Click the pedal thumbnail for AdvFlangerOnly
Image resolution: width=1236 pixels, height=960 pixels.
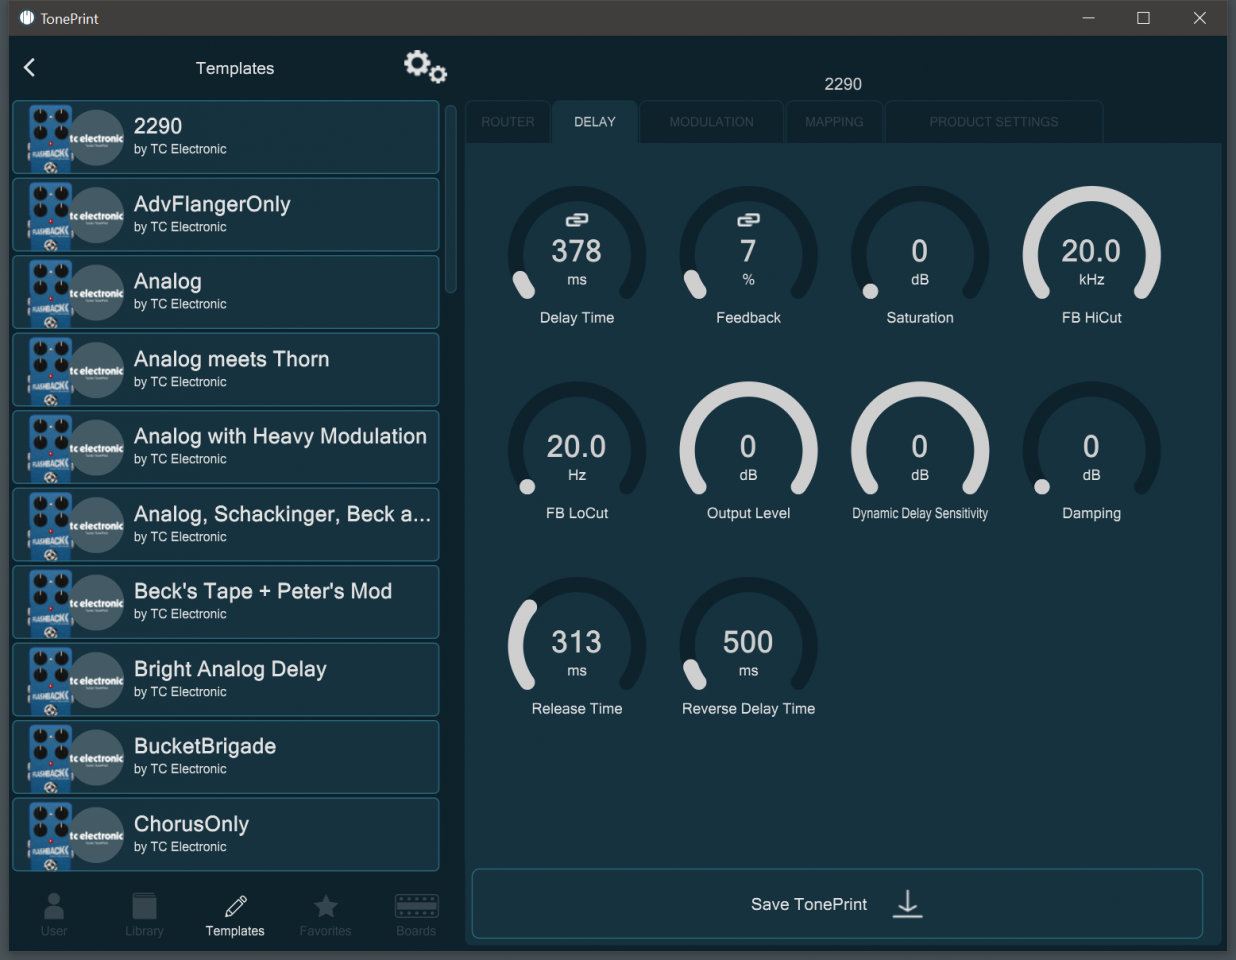50,215
